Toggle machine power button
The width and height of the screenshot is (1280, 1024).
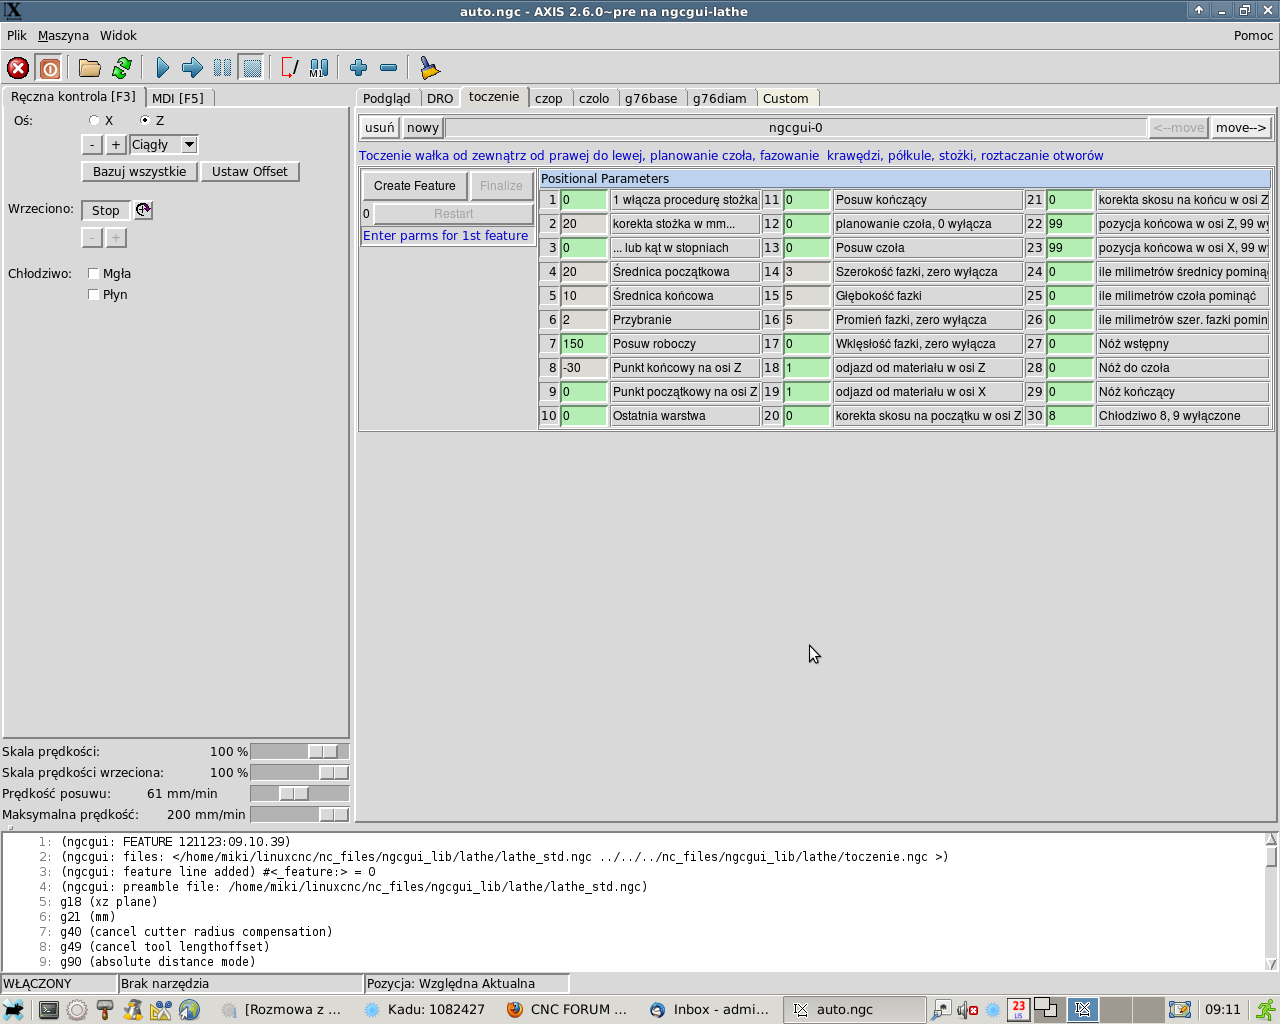[49, 68]
